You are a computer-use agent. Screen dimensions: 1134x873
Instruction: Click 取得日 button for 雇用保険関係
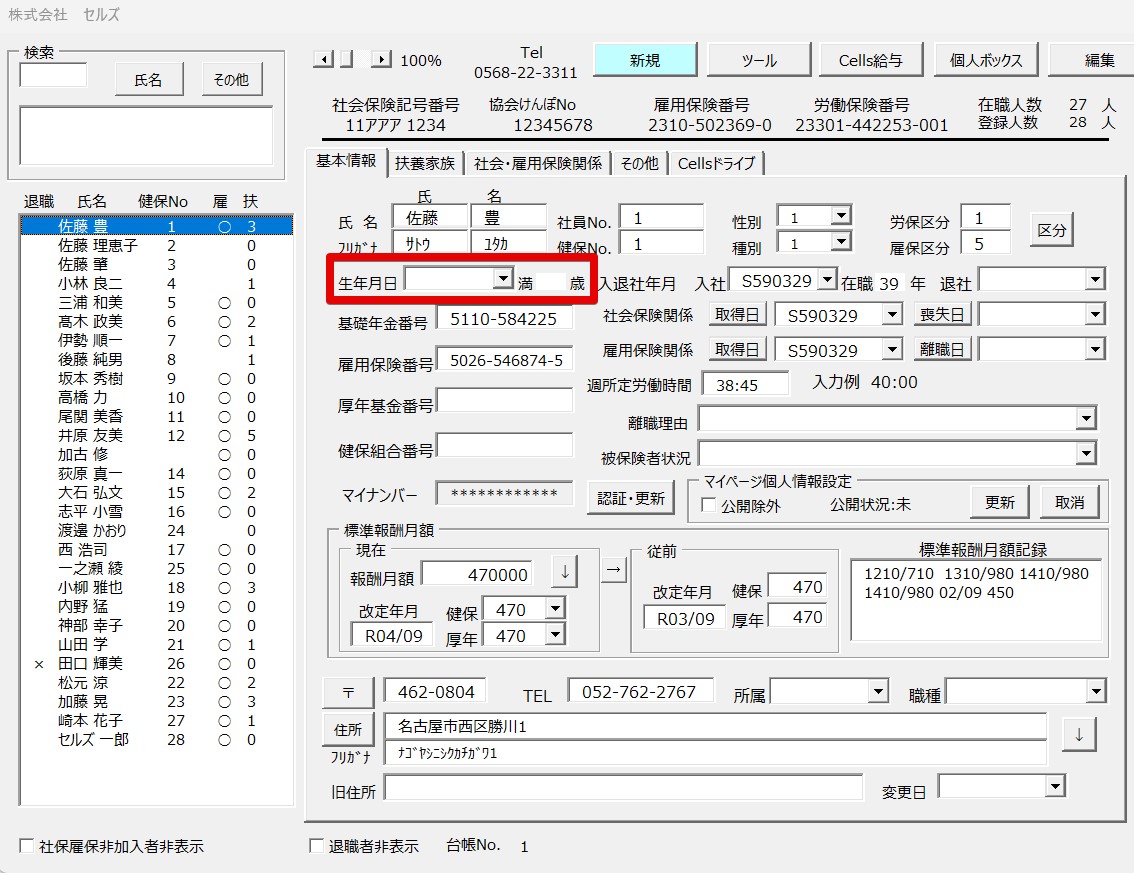(737, 349)
